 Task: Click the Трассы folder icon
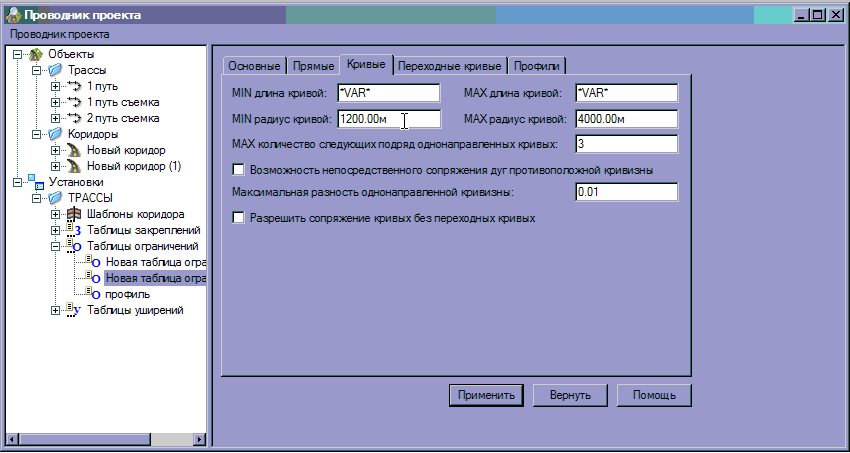pos(56,70)
